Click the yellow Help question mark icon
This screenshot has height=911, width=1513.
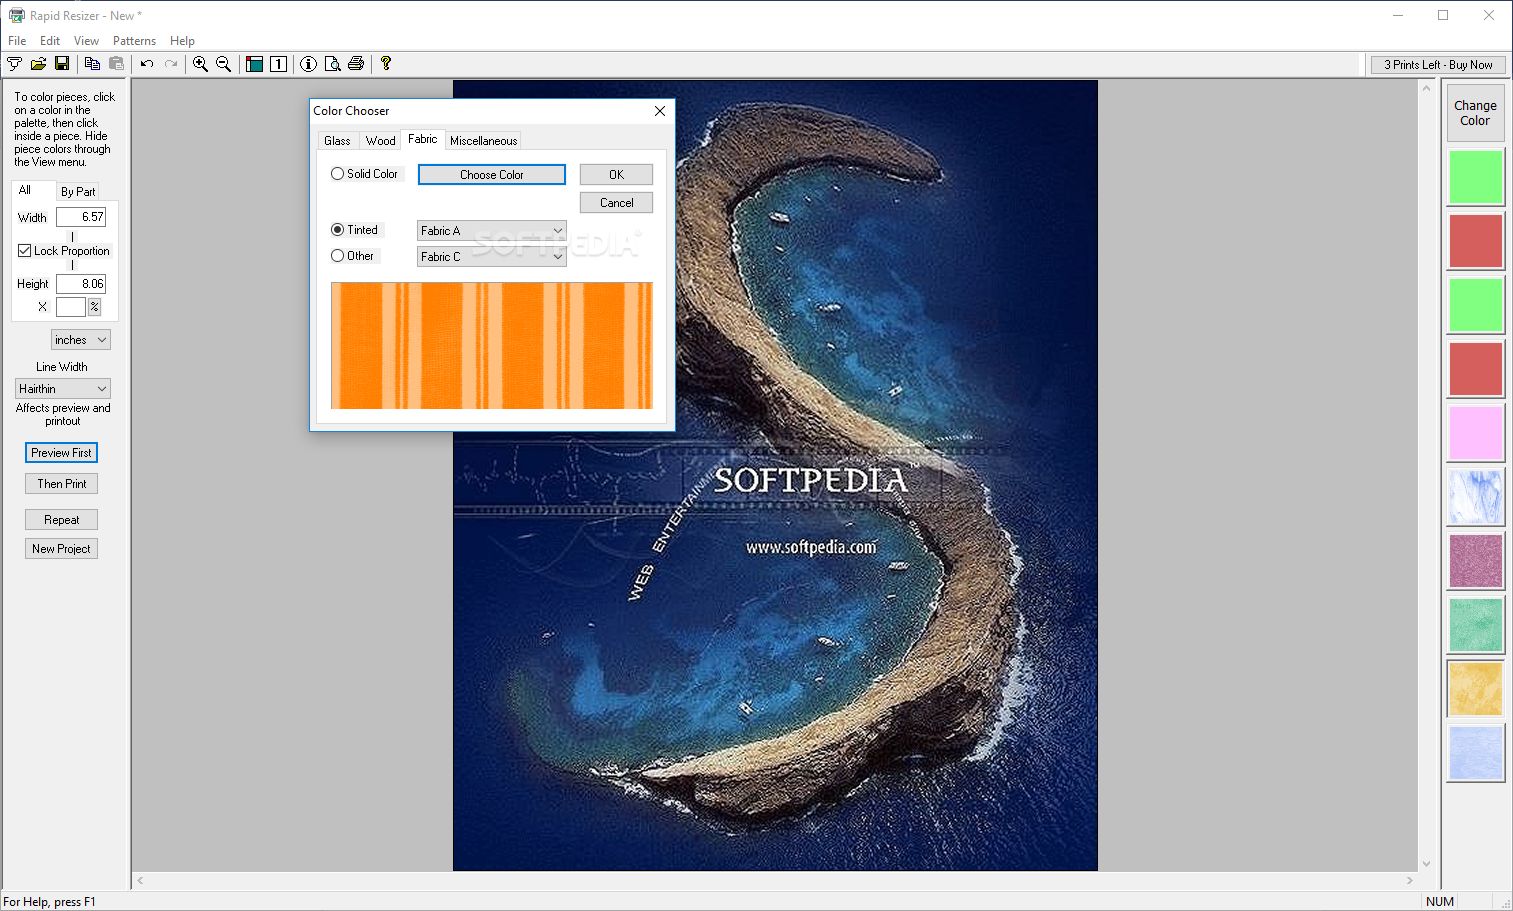point(386,64)
